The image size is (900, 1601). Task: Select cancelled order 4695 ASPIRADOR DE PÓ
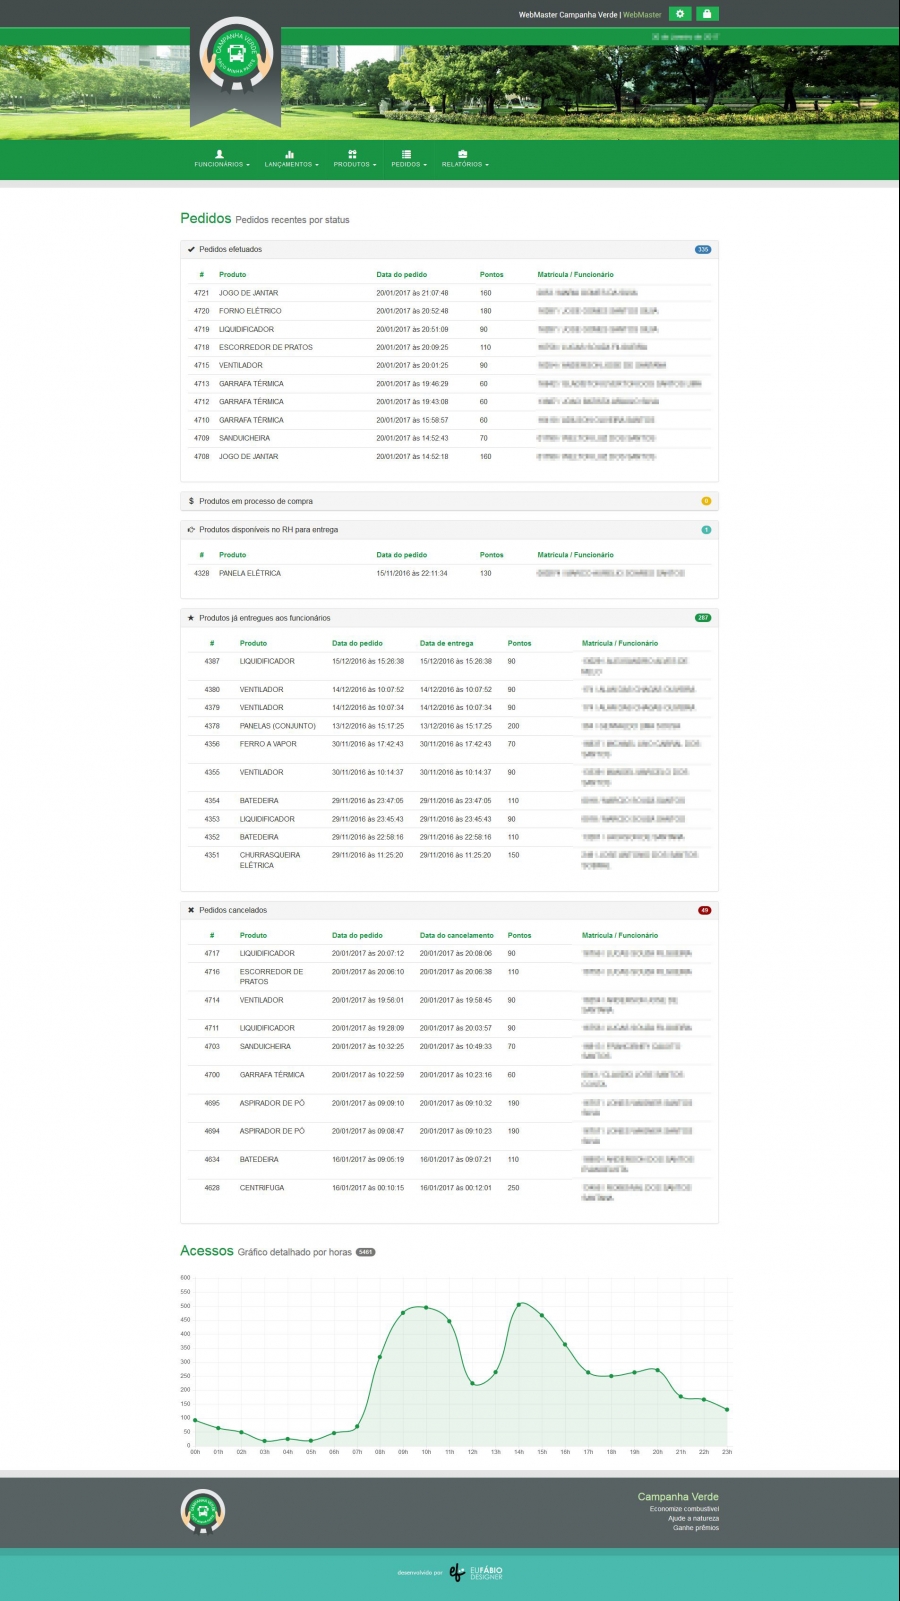coord(449,1108)
